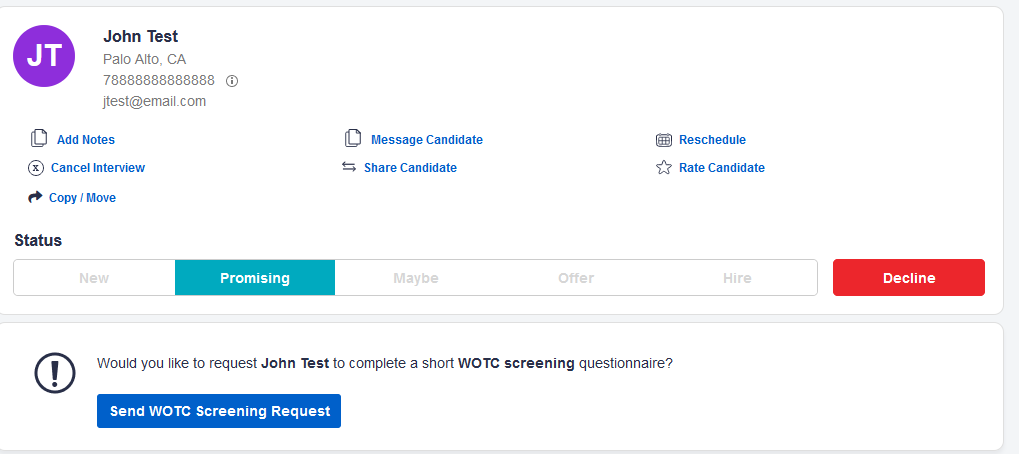Click the info icon beside phone number
Viewport: 1019px width, 454px height.
[232, 80]
